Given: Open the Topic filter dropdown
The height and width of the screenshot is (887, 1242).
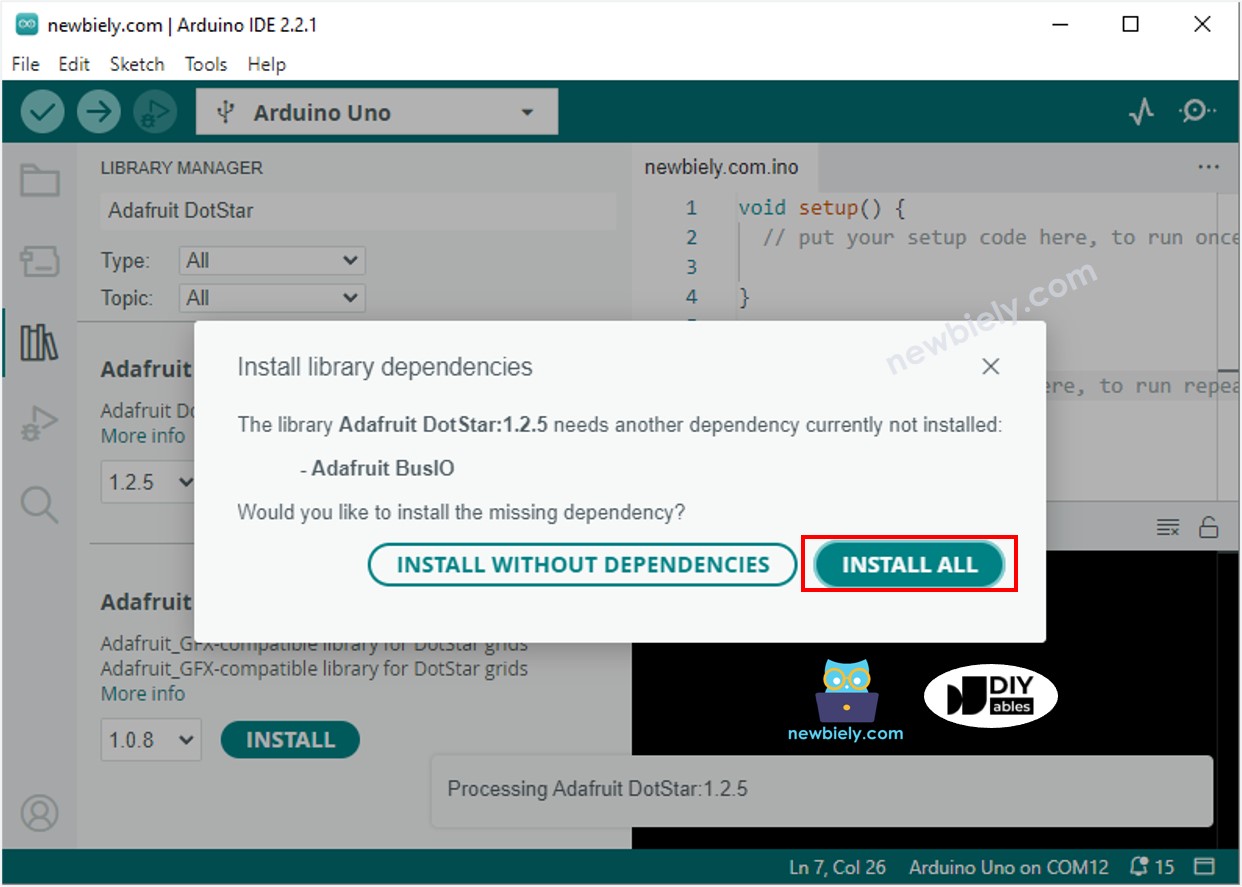Looking at the screenshot, I should coord(270,297).
